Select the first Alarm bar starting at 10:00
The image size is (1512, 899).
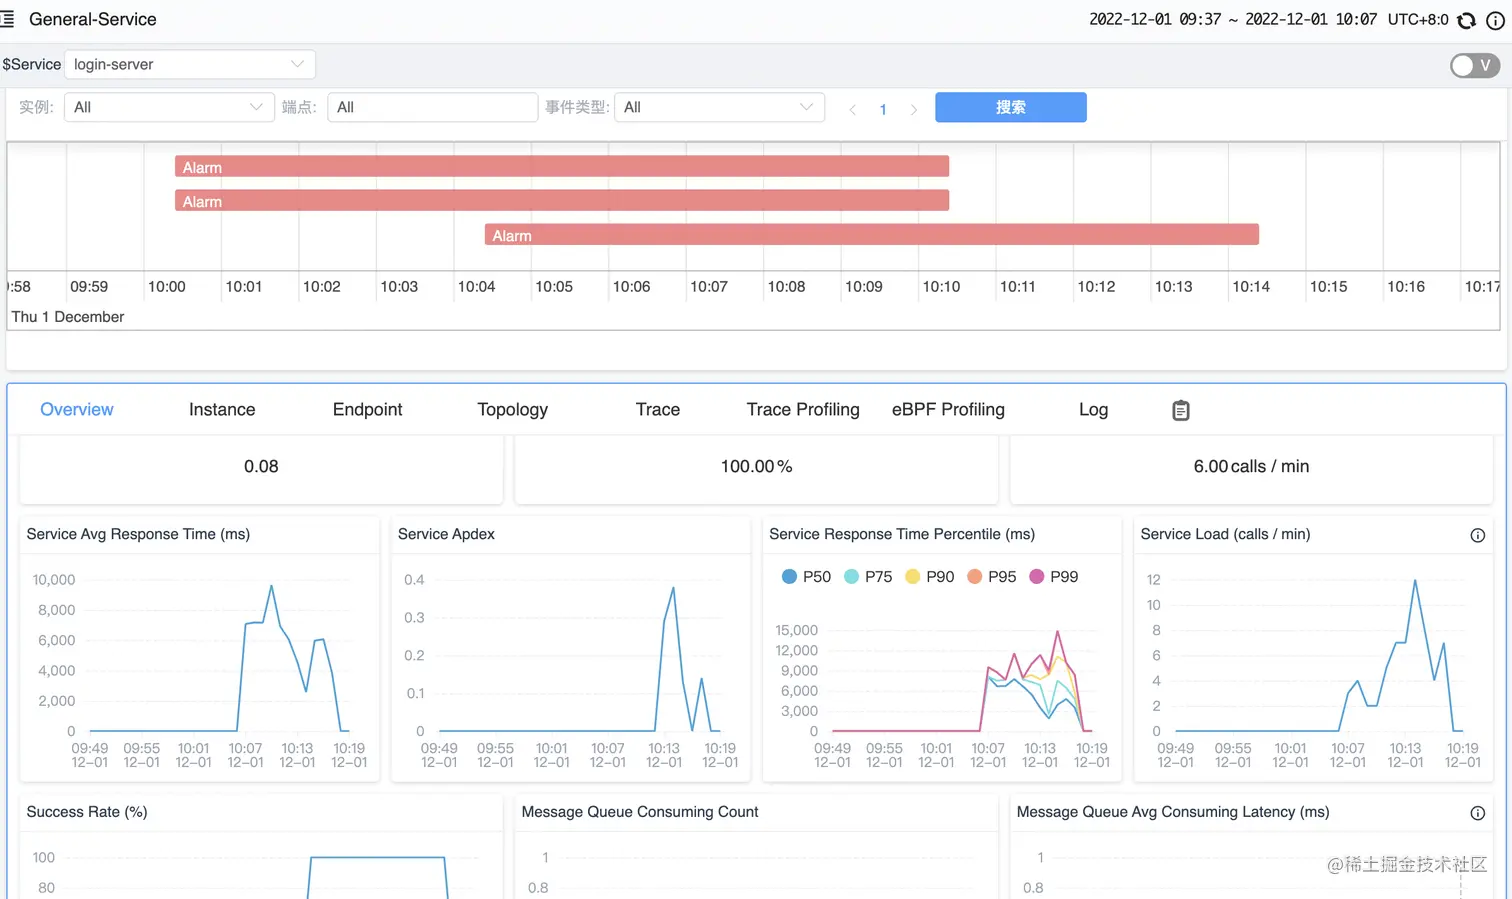pos(562,167)
